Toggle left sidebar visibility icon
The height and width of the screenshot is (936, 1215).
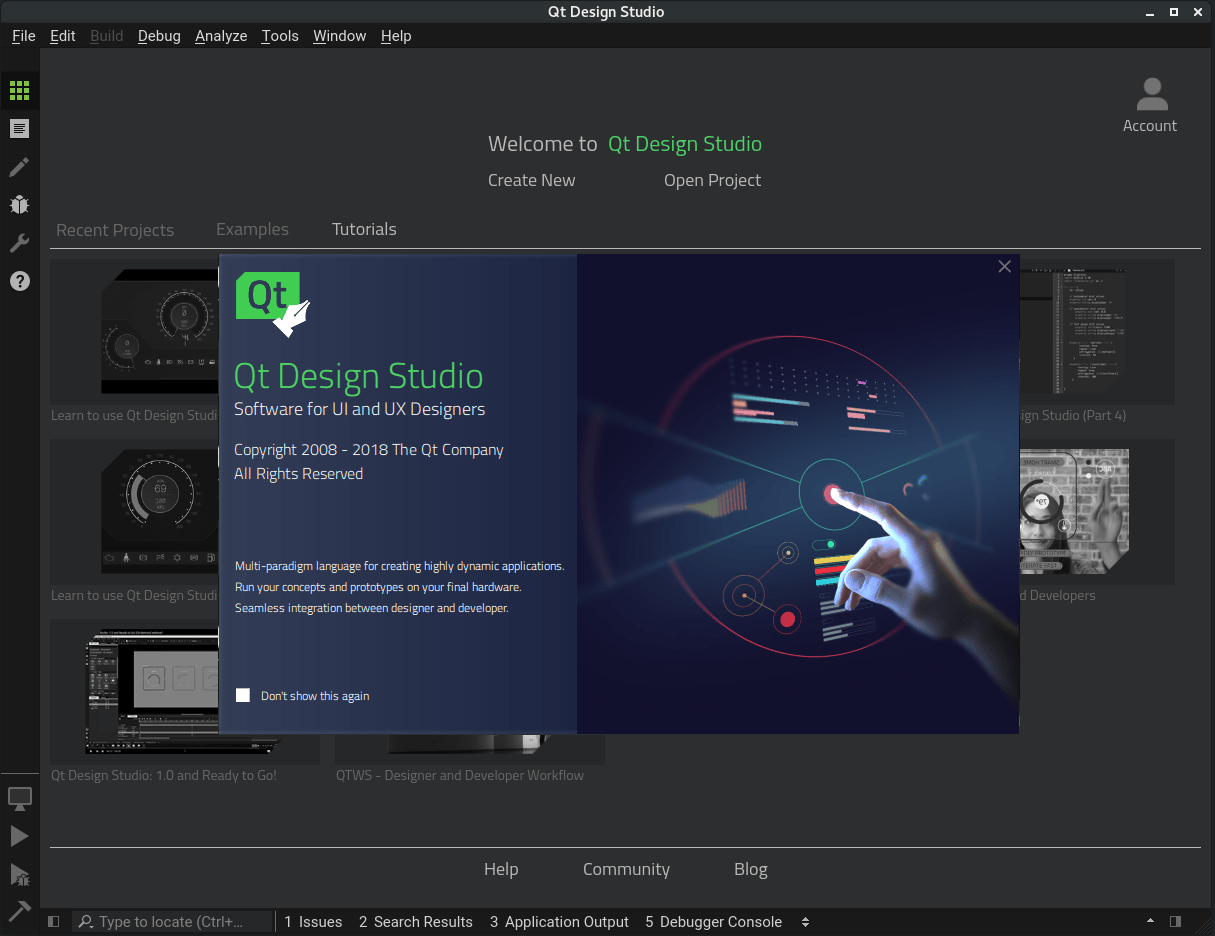click(54, 922)
